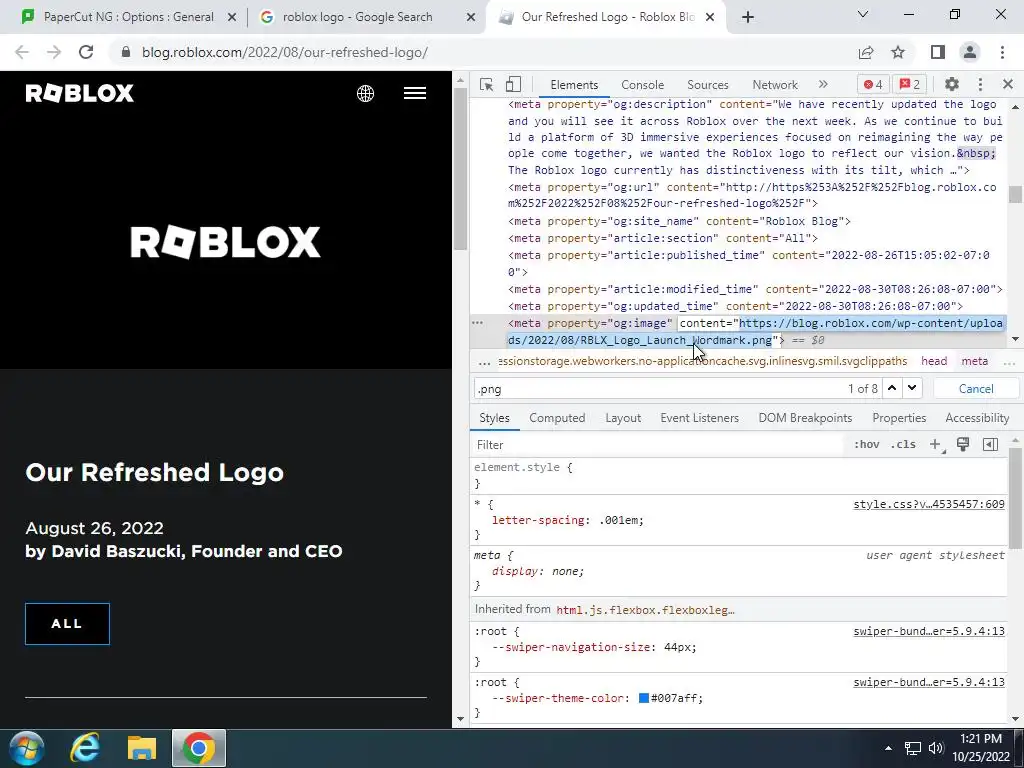Switch to the Styles pane tab
The image size is (1024, 768).
[494, 418]
